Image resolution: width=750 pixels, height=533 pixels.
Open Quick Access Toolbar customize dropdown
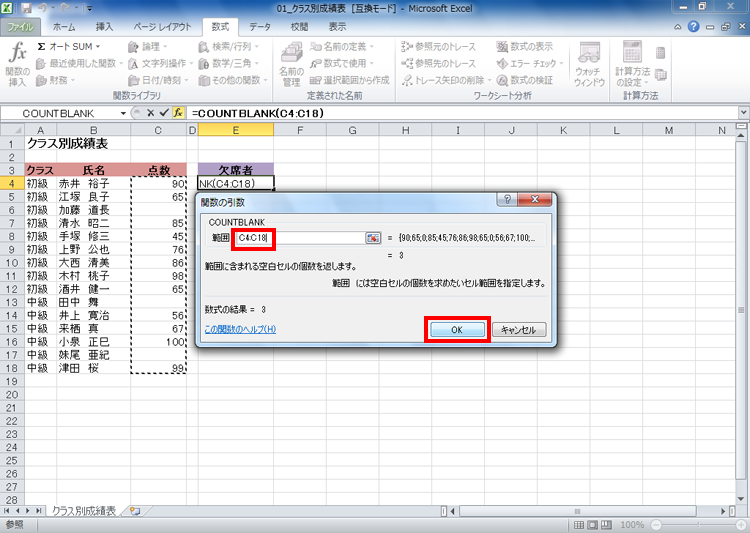89,8
